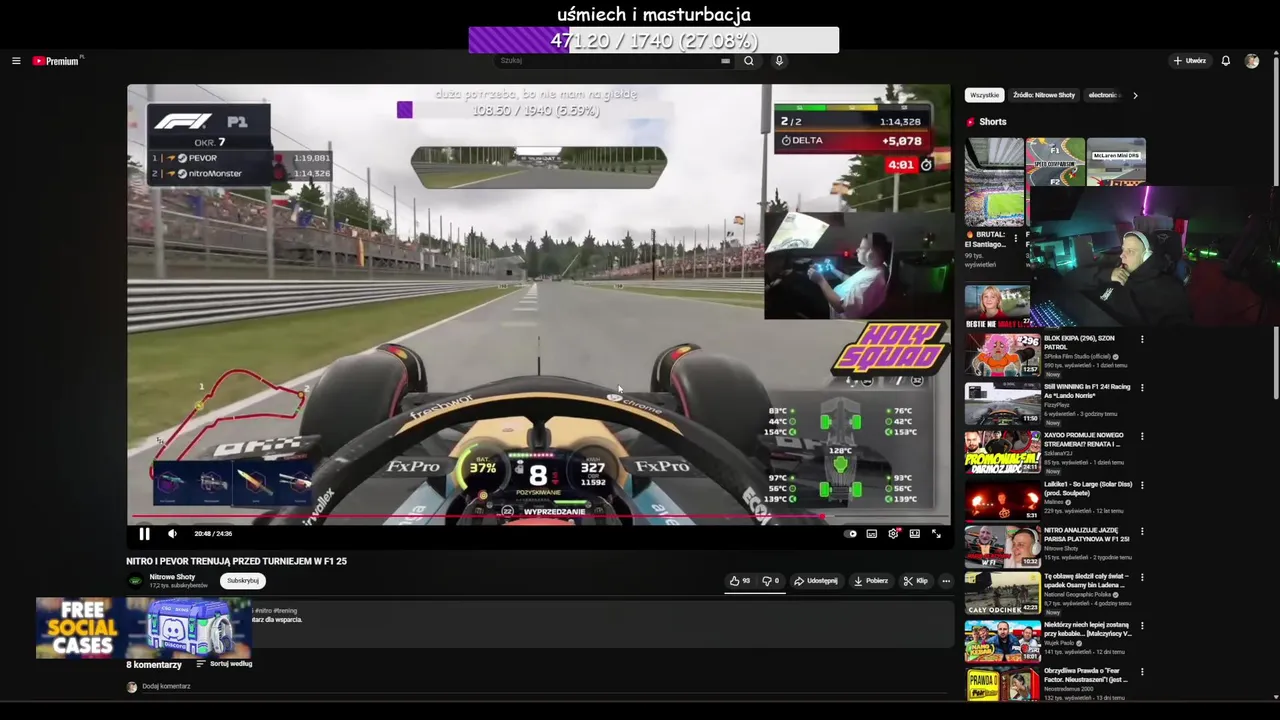The width and height of the screenshot is (1280, 720).
Task: Click the Pobierz download button
Action: [870, 581]
